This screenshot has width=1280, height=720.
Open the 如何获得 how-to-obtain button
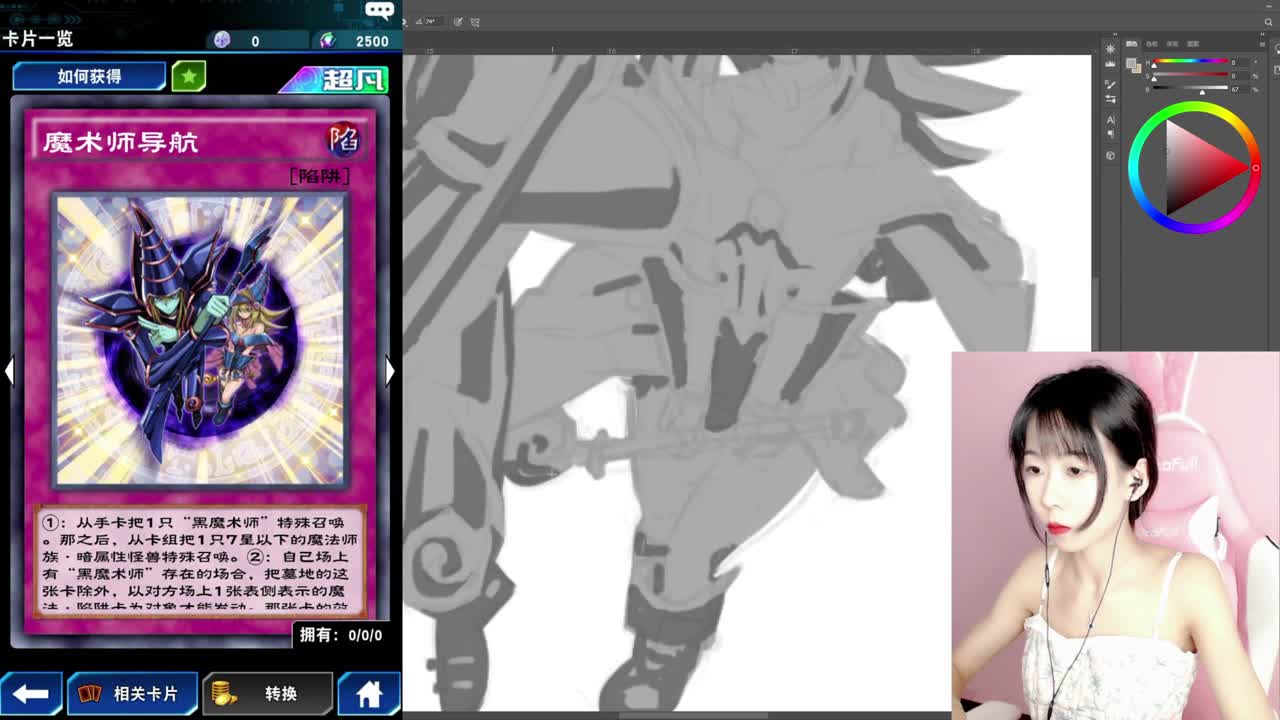89,76
